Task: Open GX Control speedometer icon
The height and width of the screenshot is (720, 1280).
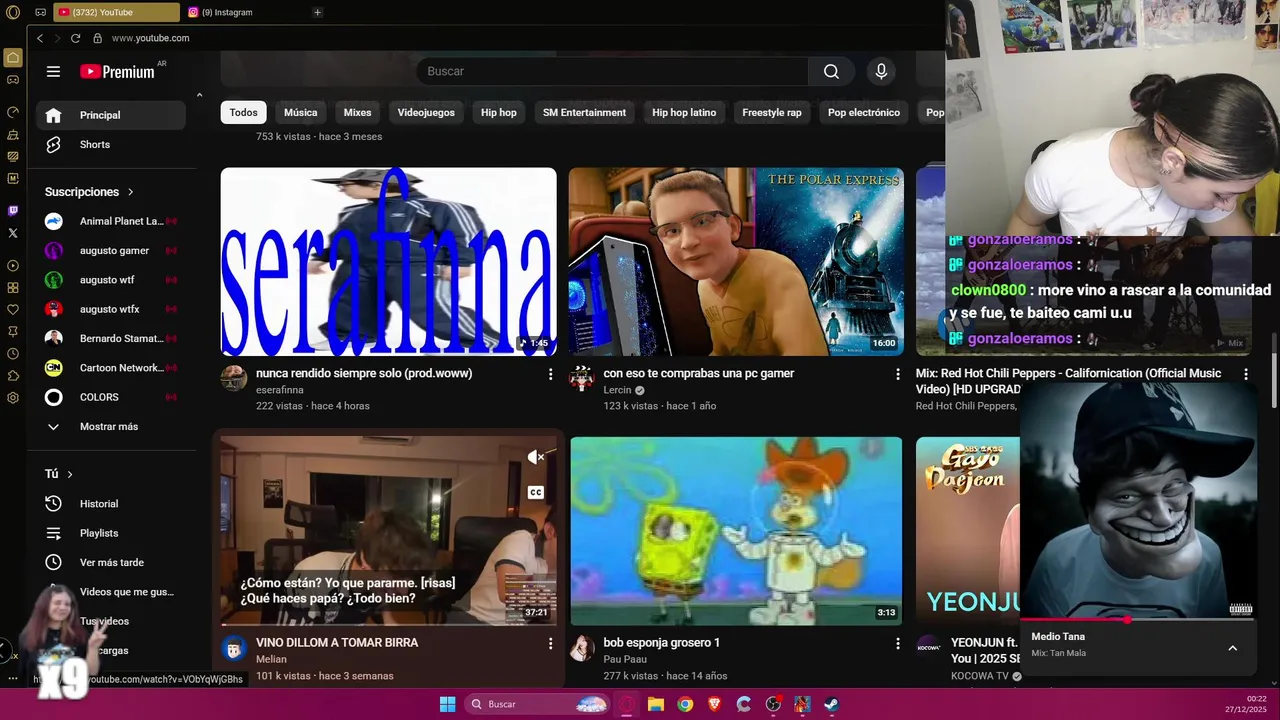Action: coord(13,112)
